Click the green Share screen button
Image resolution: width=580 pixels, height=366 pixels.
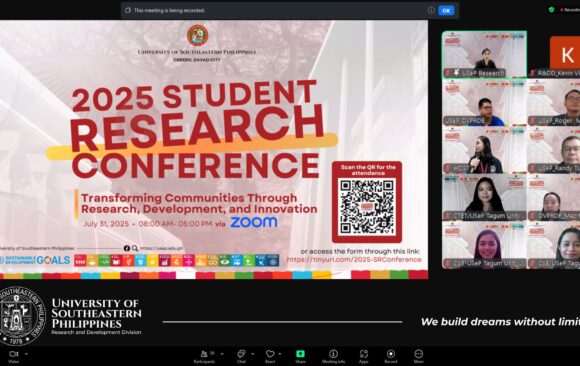click(x=300, y=354)
